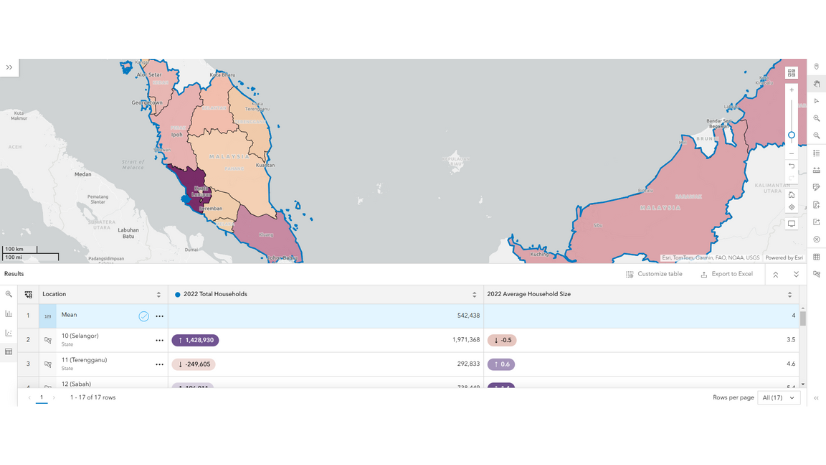The image size is (826, 465).
Task: Click the map zoom in plus button
Action: point(791,90)
